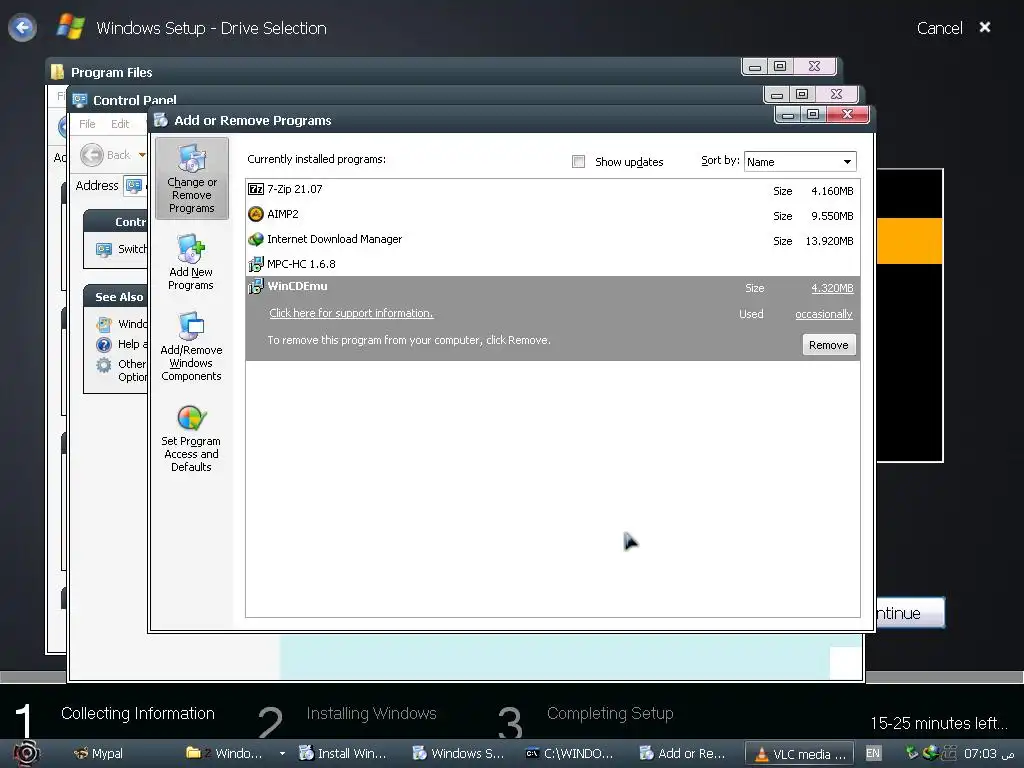This screenshot has width=1024, height=768.
Task: Switch to the Windo... folder taskbar group
Action: click(x=225, y=754)
